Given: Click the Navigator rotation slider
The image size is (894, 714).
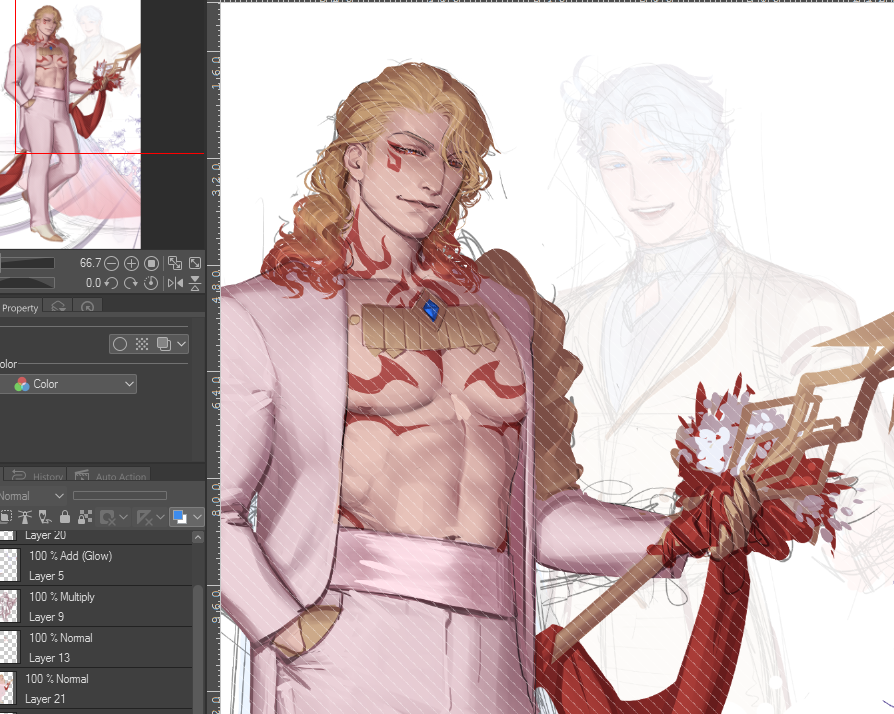Looking at the screenshot, I should (27, 283).
